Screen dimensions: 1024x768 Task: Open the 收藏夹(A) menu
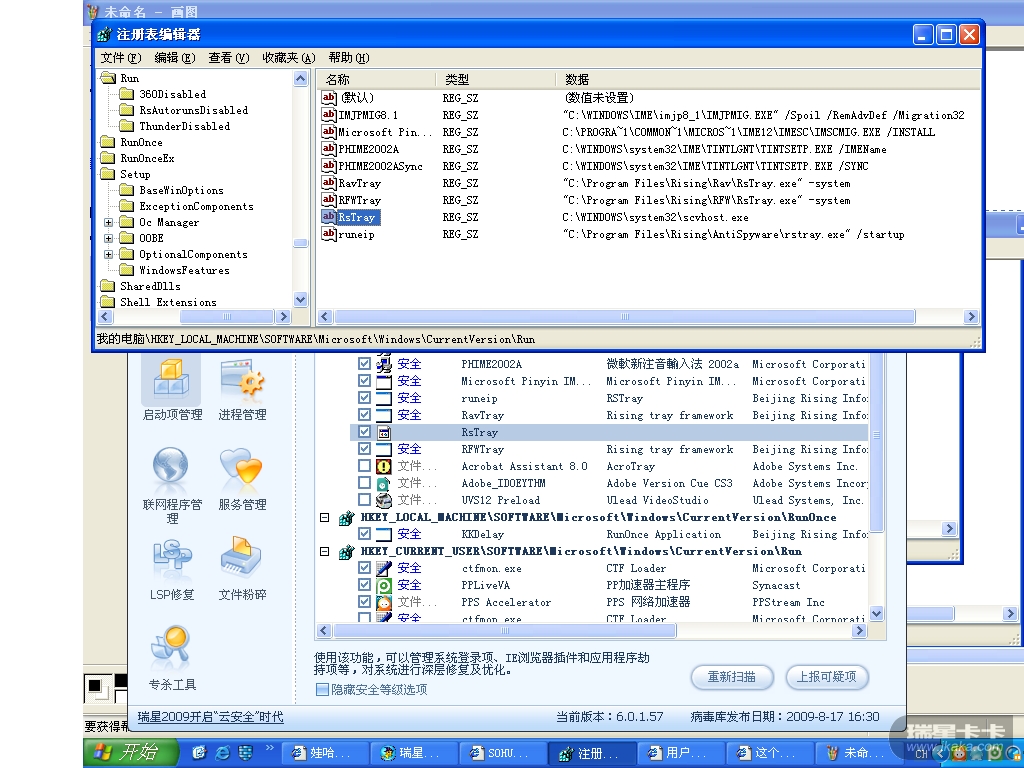289,57
